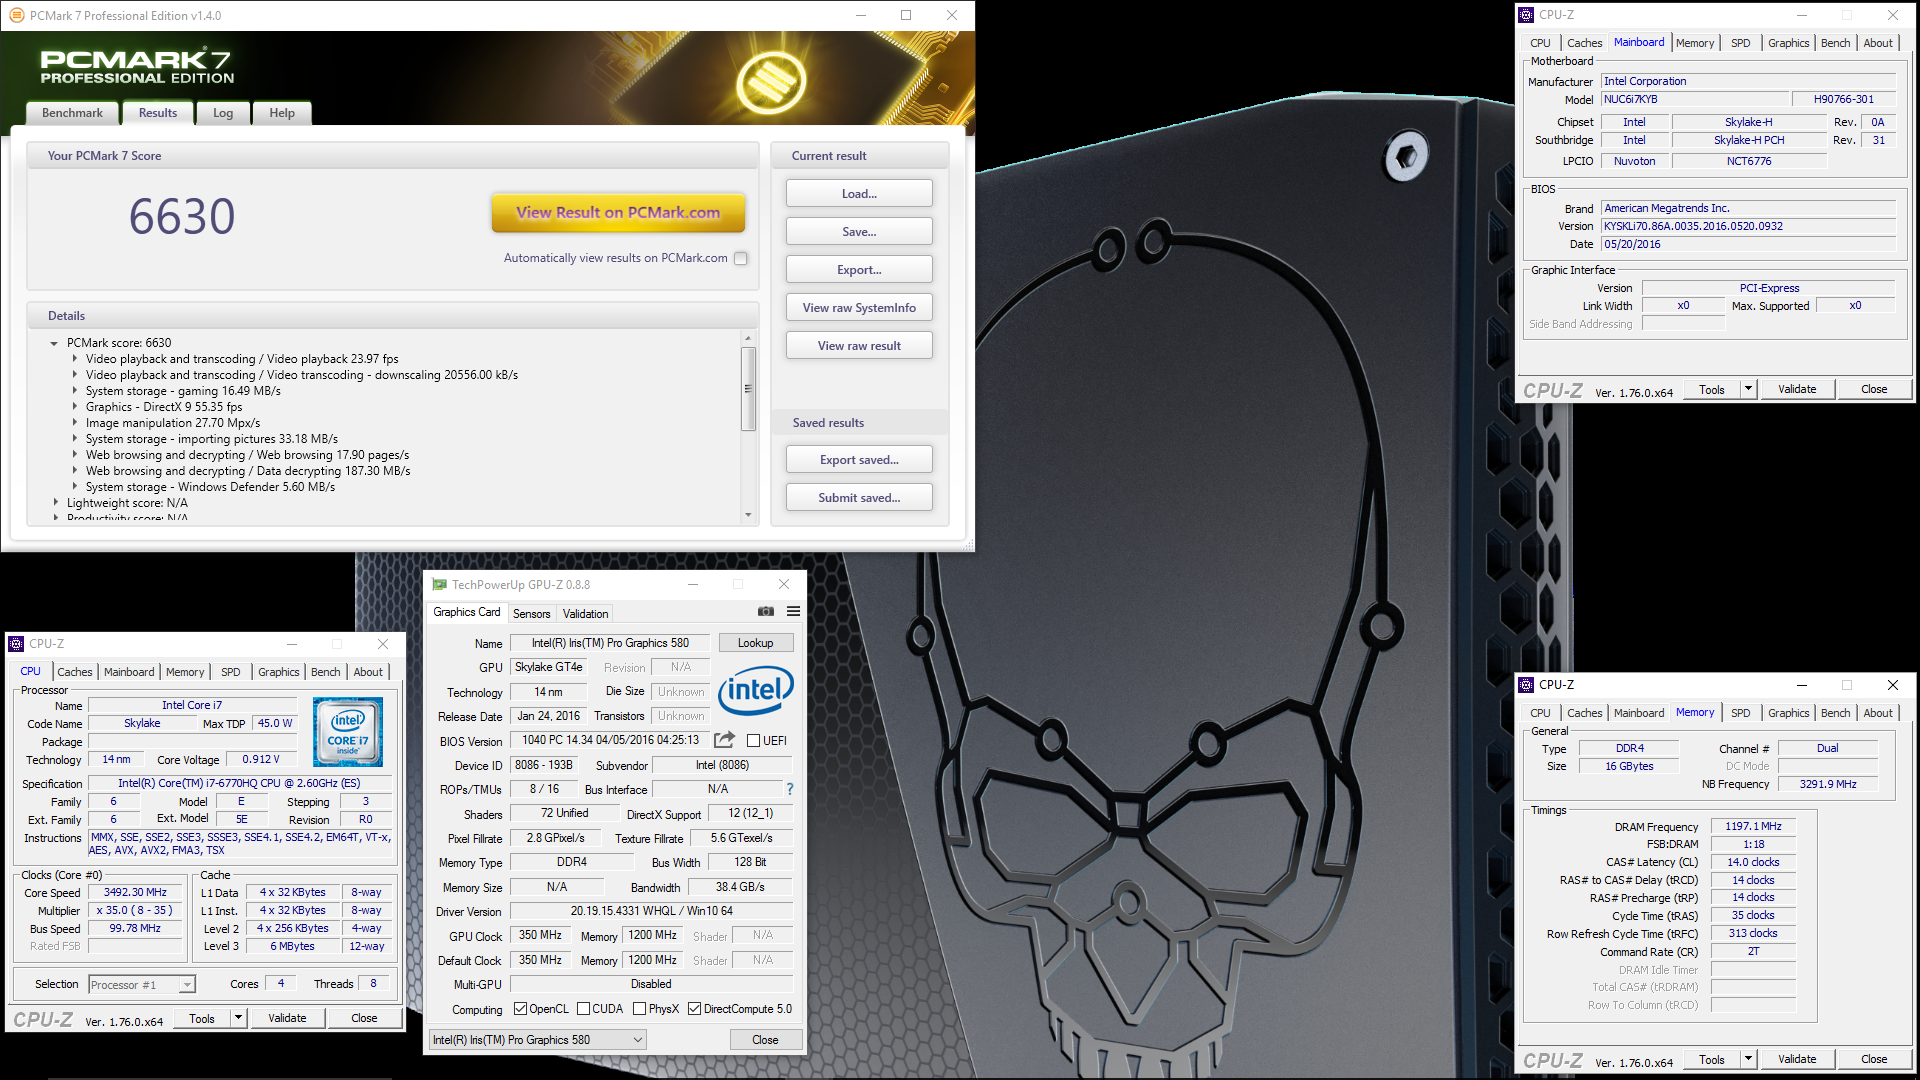Click the DRAM Frequency 1197.1 MHz value

[x=1753, y=826]
